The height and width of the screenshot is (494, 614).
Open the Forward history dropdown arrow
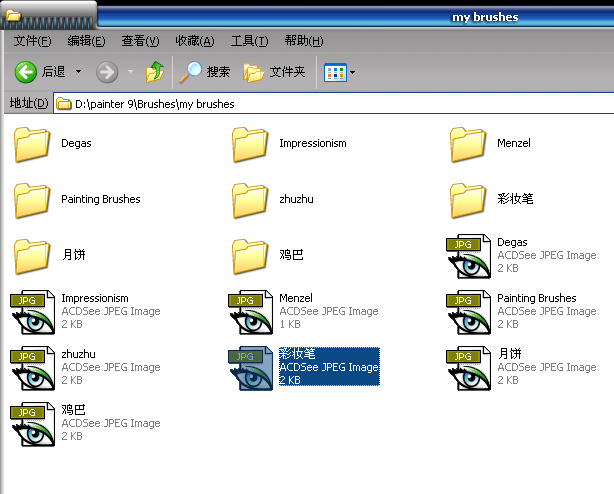pos(130,72)
